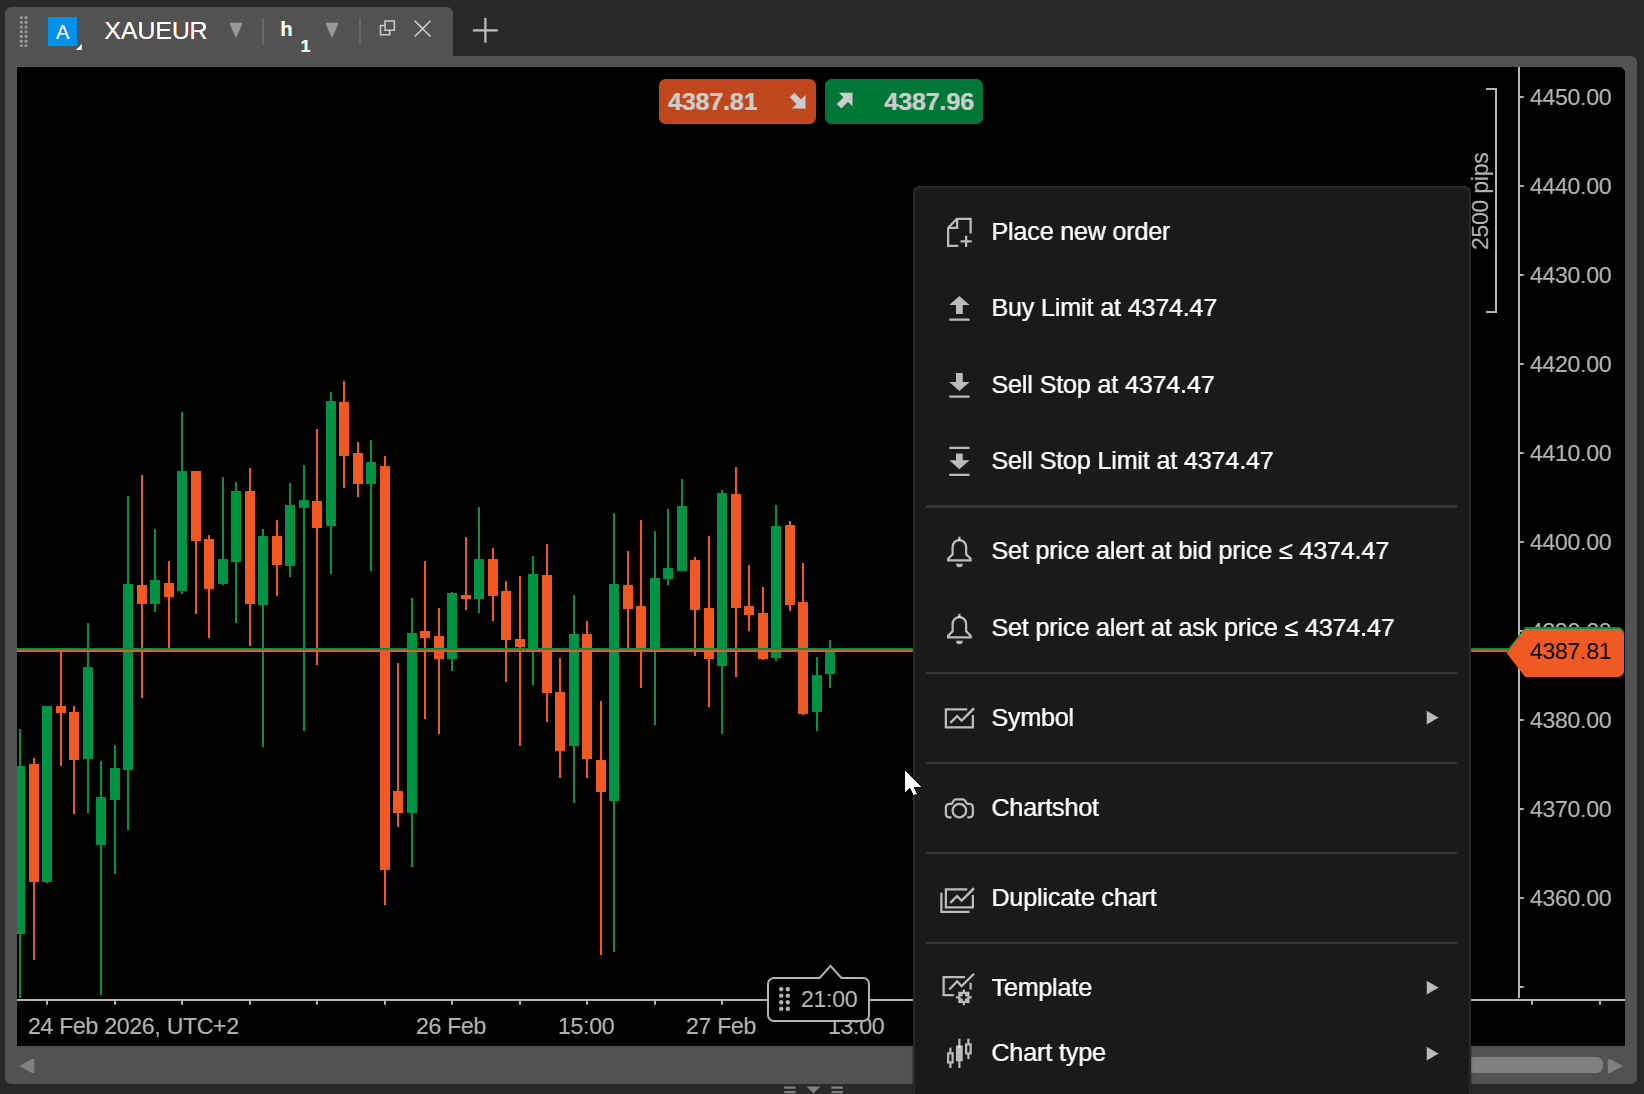The height and width of the screenshot is (1094, 1644).
Task: Click the 4420.00 price axis label
Action: pyautogui.click(x=1570, y=364)
